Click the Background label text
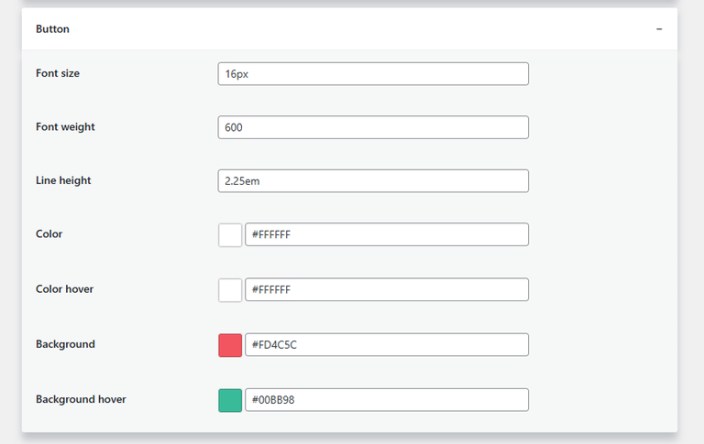The width and height of the screenshot is (704, 444). pyautogui.click(x=65, y=344)
